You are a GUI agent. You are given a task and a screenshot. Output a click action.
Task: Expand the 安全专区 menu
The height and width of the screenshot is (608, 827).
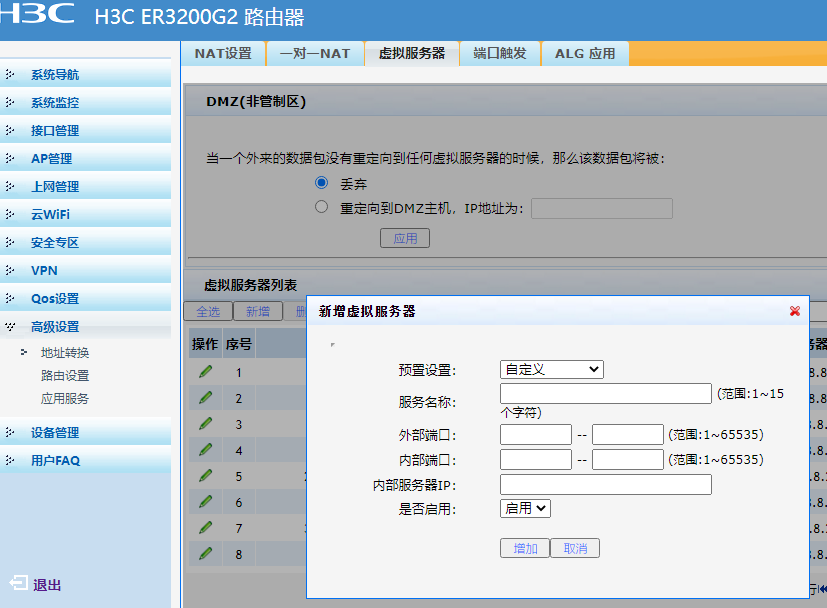pos(85,243)
